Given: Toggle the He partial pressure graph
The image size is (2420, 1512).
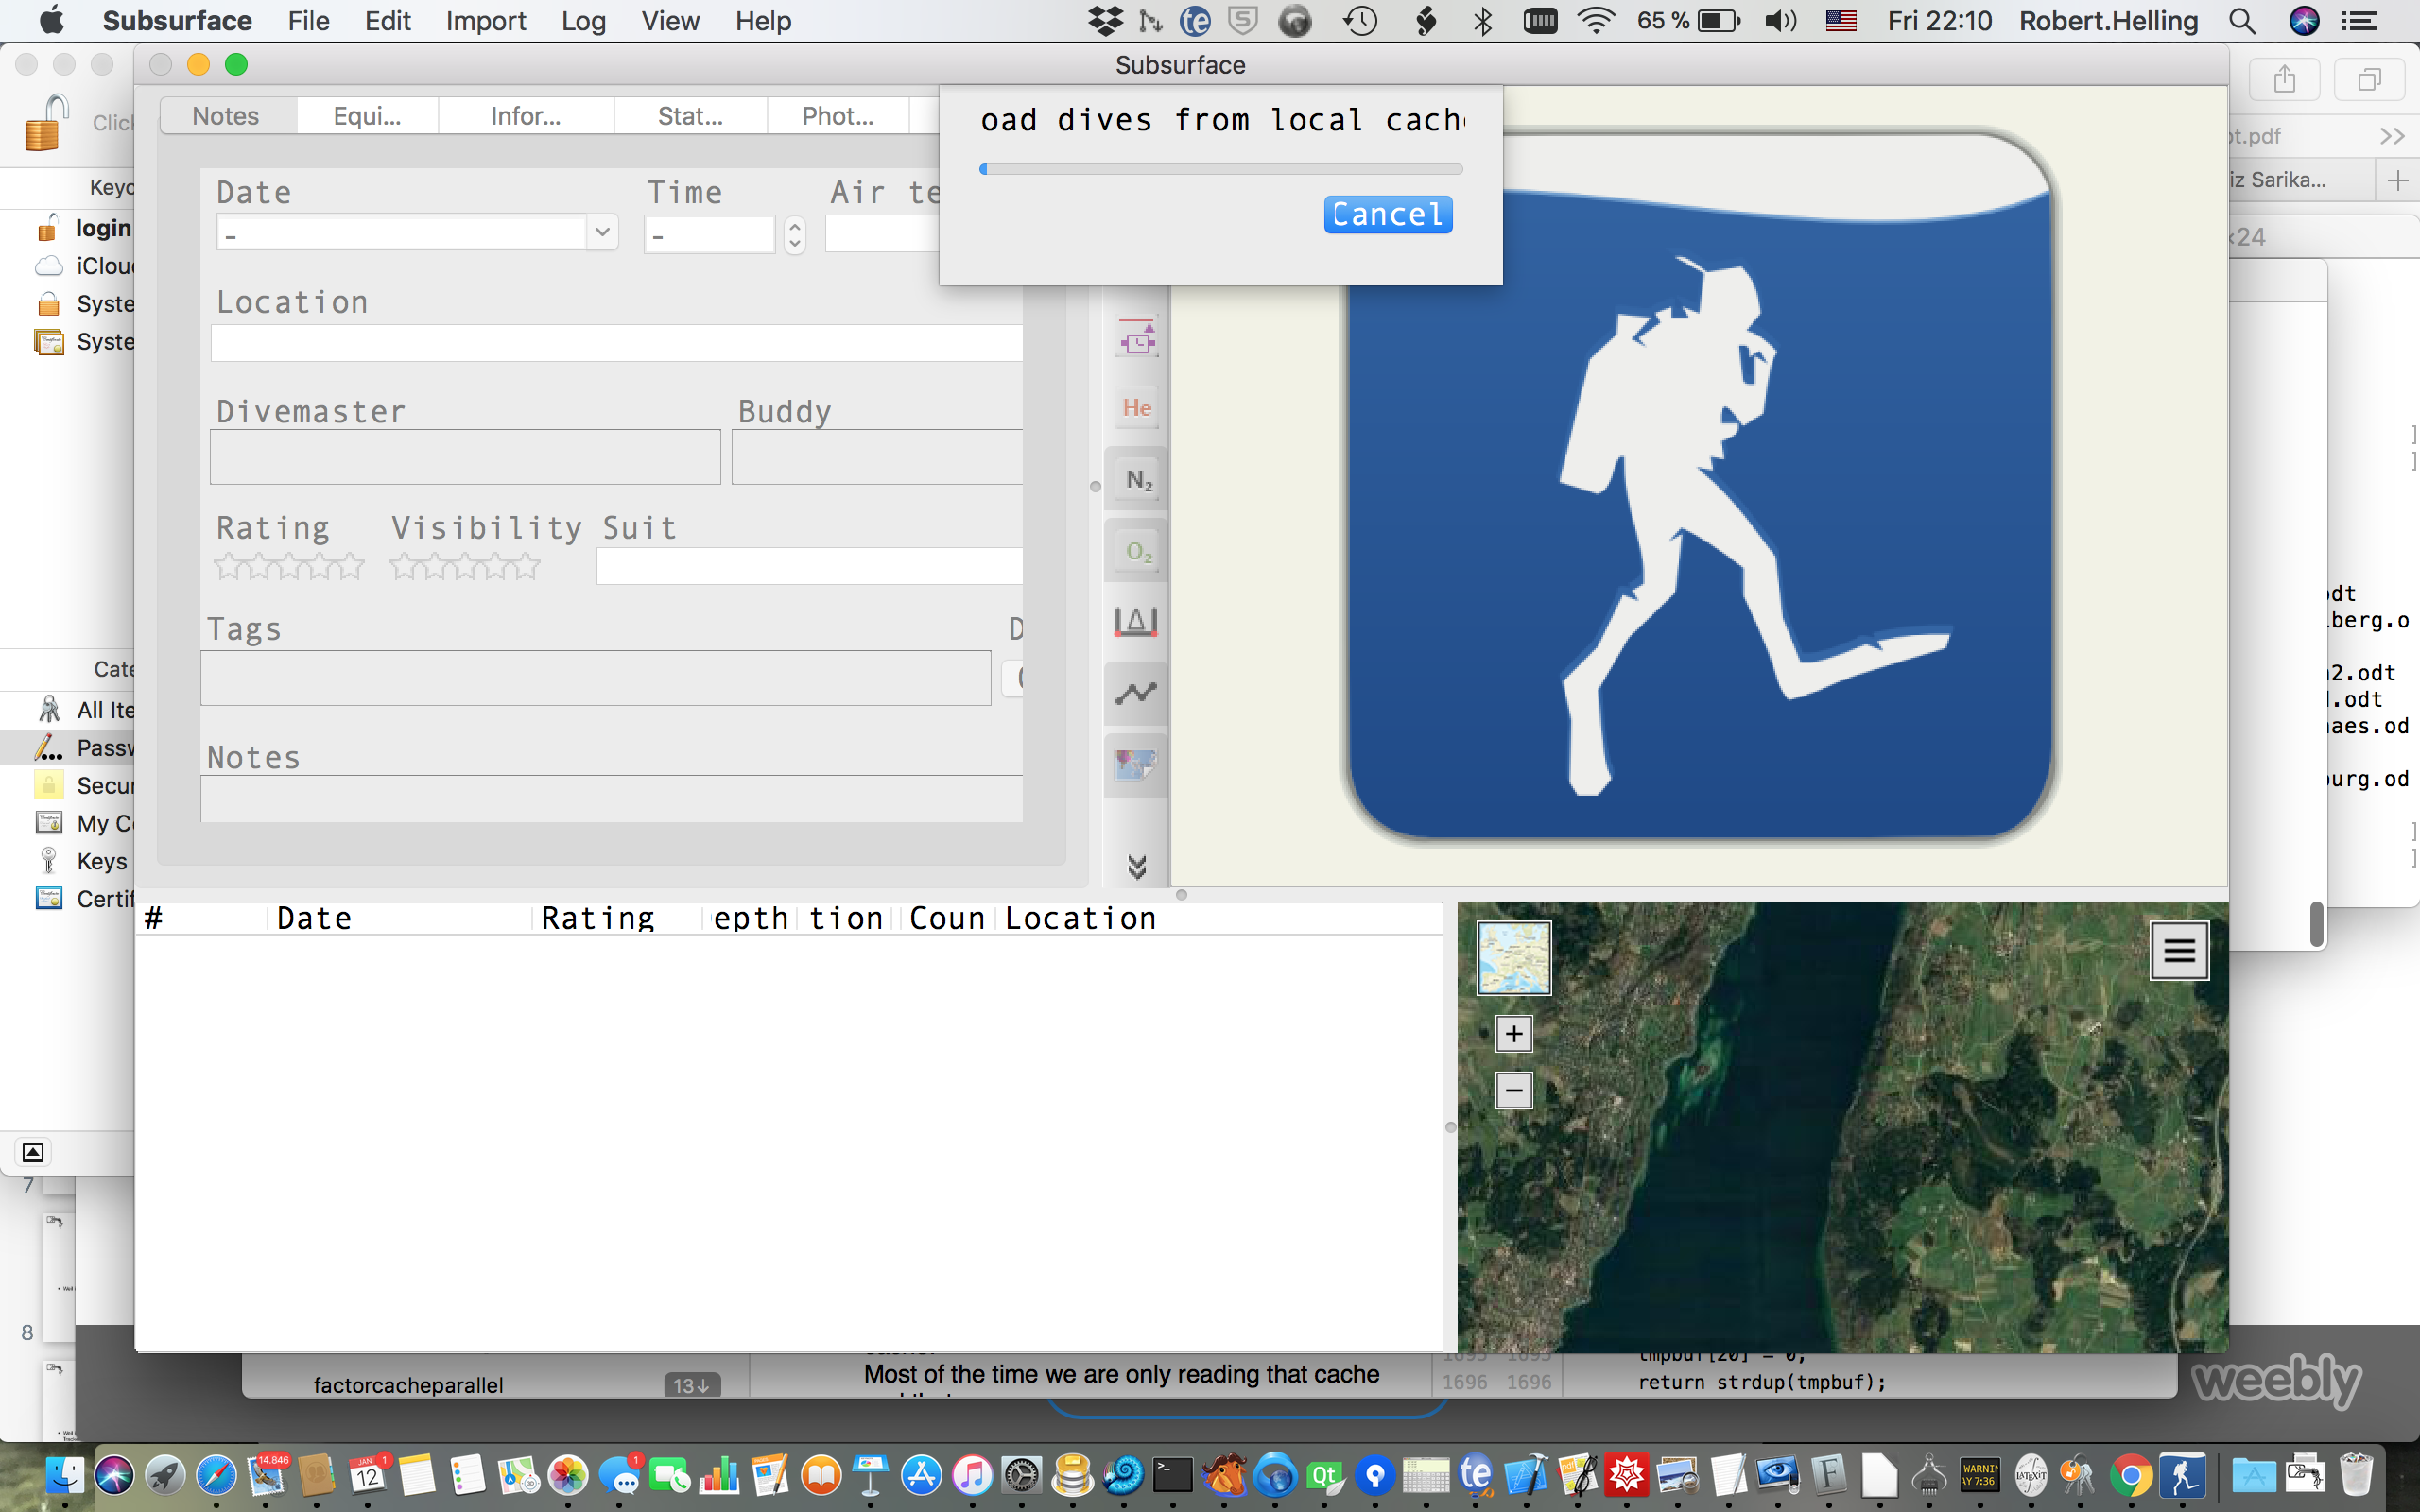Looking at the screenshot, I should point(1135,407).
